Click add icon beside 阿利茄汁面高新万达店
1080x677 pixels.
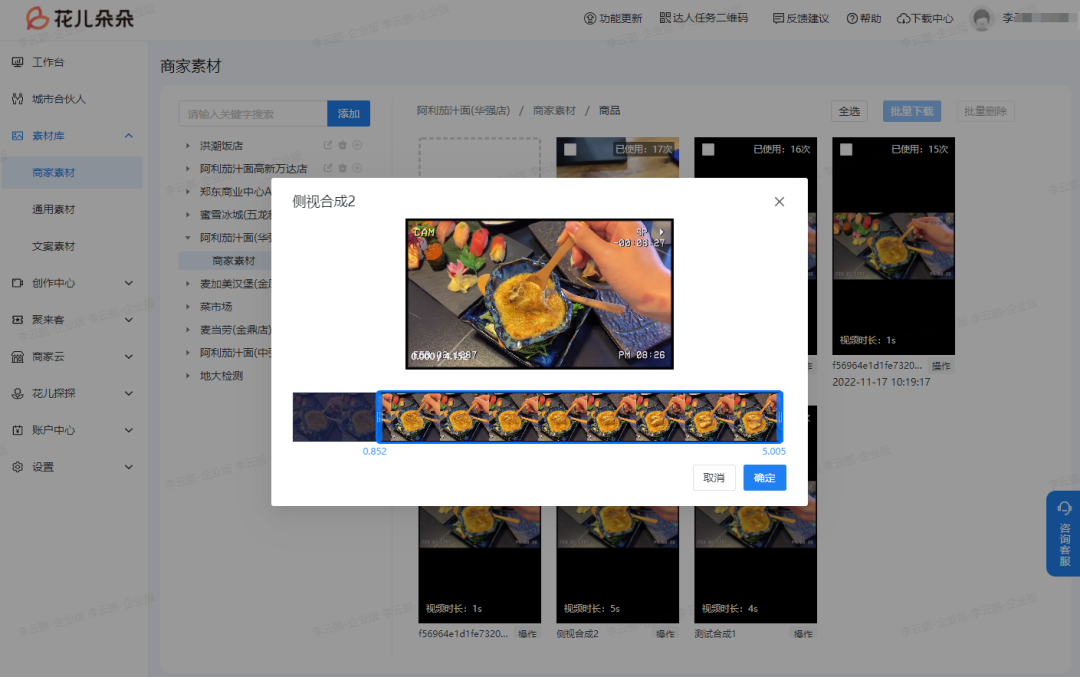click(357, 168)
